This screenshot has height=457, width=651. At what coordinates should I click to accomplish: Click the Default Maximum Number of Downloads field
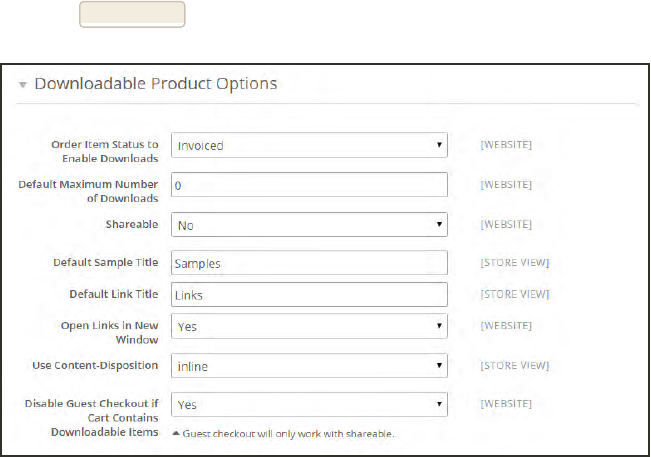pos(308,185)
